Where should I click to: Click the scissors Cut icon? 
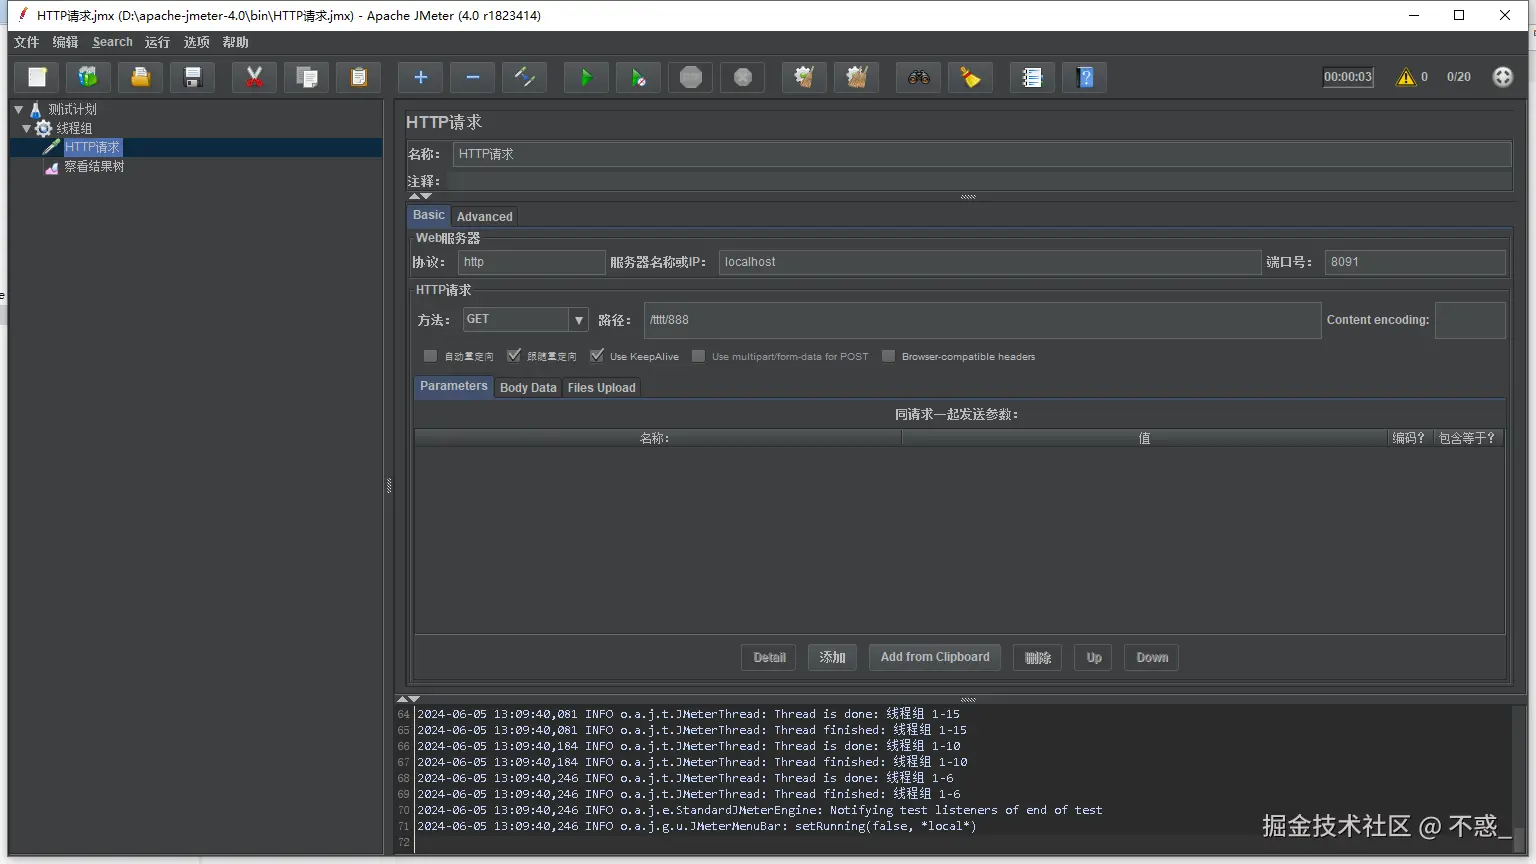coord(254,78)
